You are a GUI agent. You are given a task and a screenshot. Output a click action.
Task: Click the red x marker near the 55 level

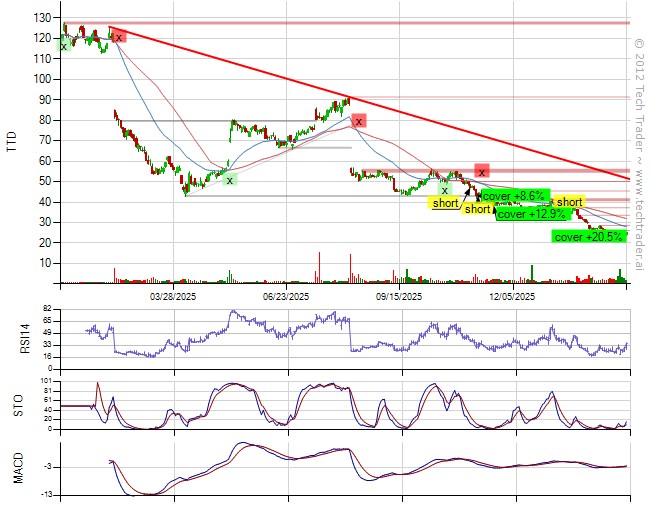point(482,172)
